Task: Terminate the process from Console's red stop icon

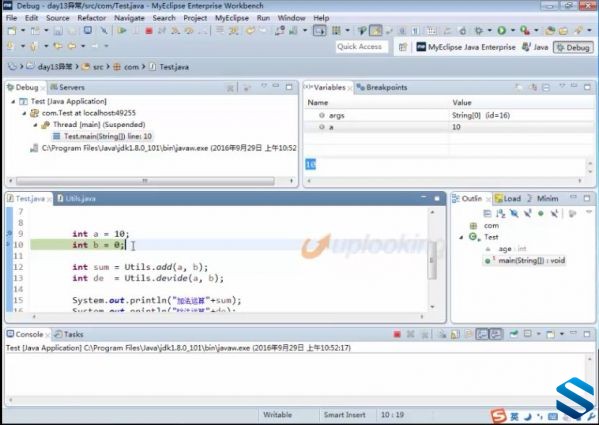Action: (x=397, y=335)
